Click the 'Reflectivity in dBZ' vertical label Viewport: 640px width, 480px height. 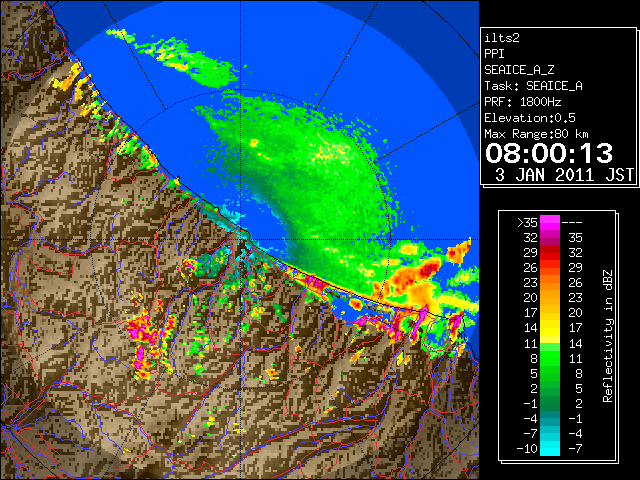coord(608,336)
